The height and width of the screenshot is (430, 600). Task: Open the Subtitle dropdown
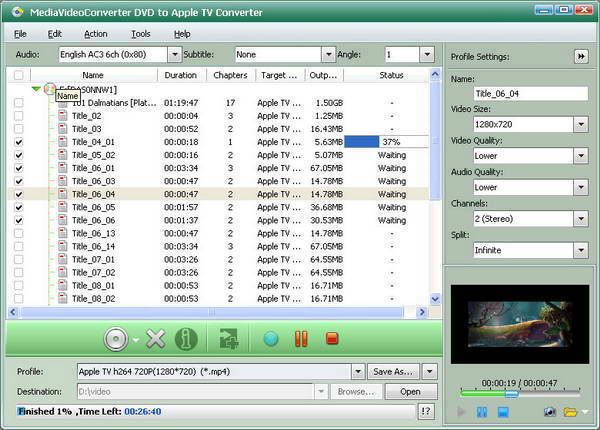(x=328, y=54)
